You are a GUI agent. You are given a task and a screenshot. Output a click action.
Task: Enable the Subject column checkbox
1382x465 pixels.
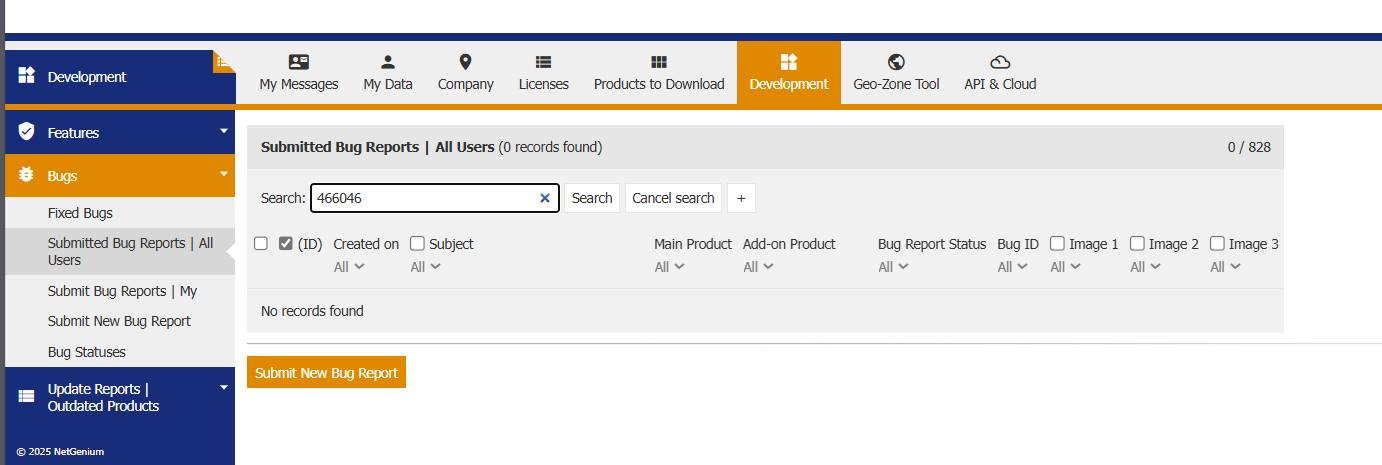pyautogui.click(x=418, y=243)
